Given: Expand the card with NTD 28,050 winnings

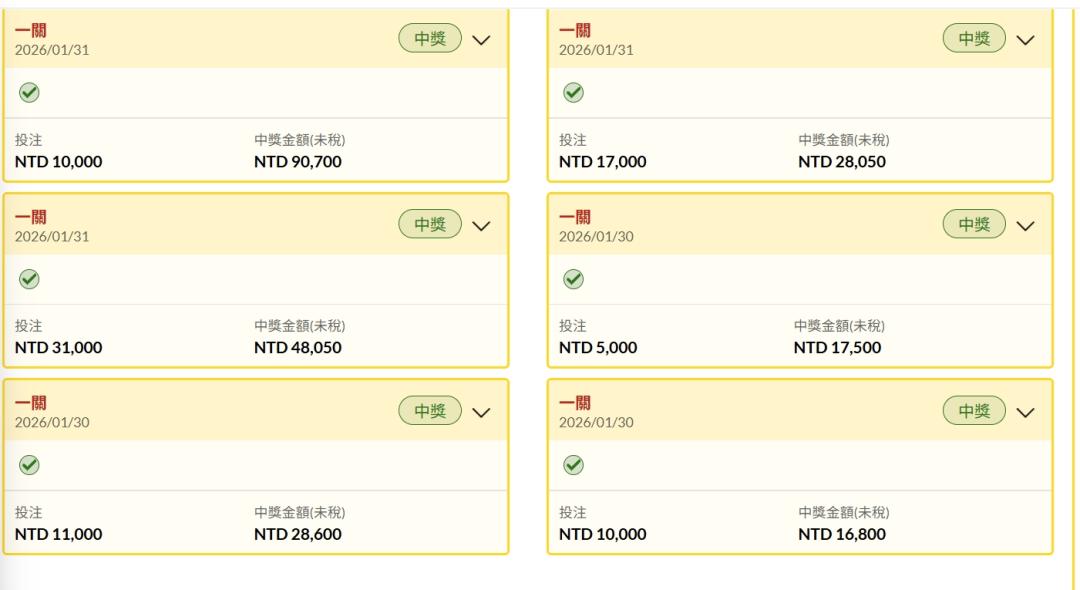Looking at the screenshot, I should [1025, 40].
